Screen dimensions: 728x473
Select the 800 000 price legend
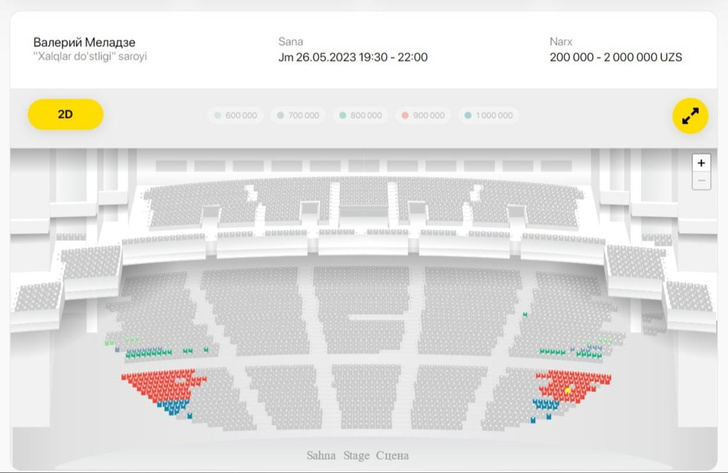pos(360,116)
